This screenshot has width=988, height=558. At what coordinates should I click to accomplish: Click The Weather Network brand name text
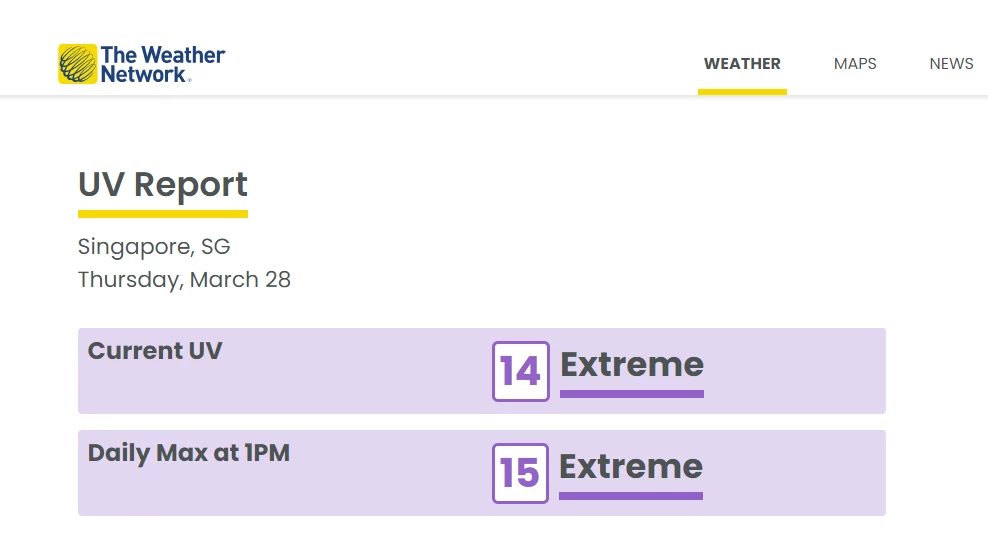(x=162, y=64)
